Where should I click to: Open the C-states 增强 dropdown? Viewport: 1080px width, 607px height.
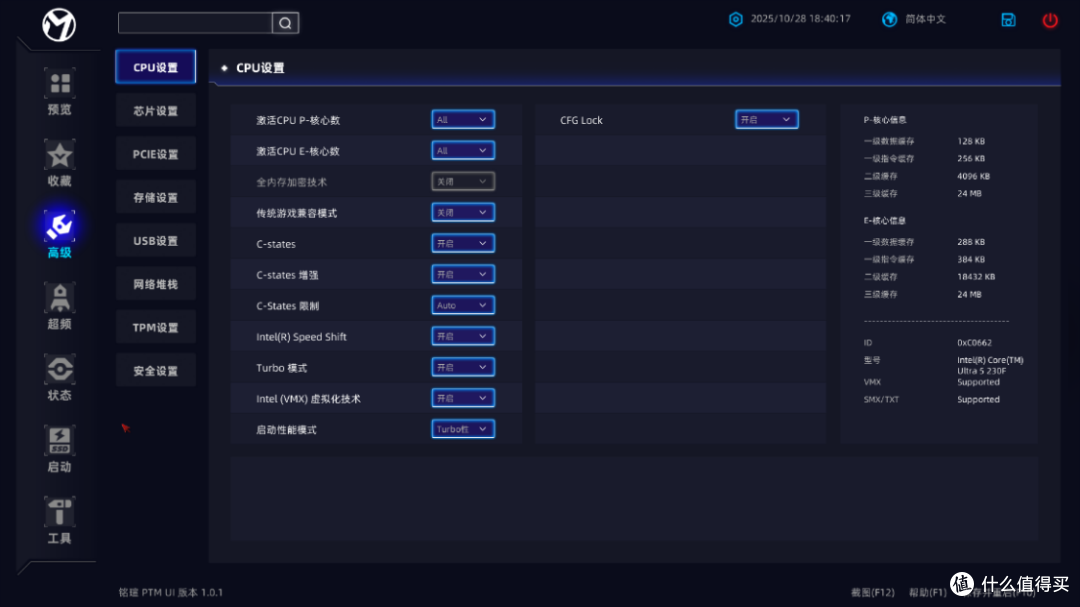click(463, 275)
